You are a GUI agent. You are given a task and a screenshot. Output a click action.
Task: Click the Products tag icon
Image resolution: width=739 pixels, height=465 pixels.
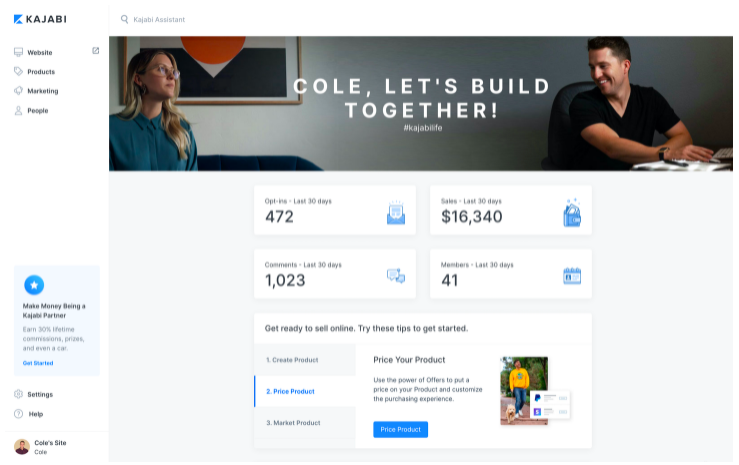click(18, 72)
